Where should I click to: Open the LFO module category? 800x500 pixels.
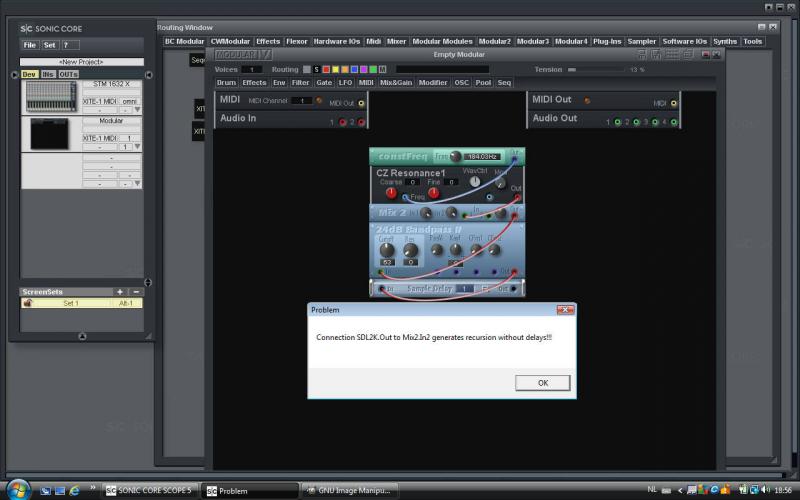345,83
